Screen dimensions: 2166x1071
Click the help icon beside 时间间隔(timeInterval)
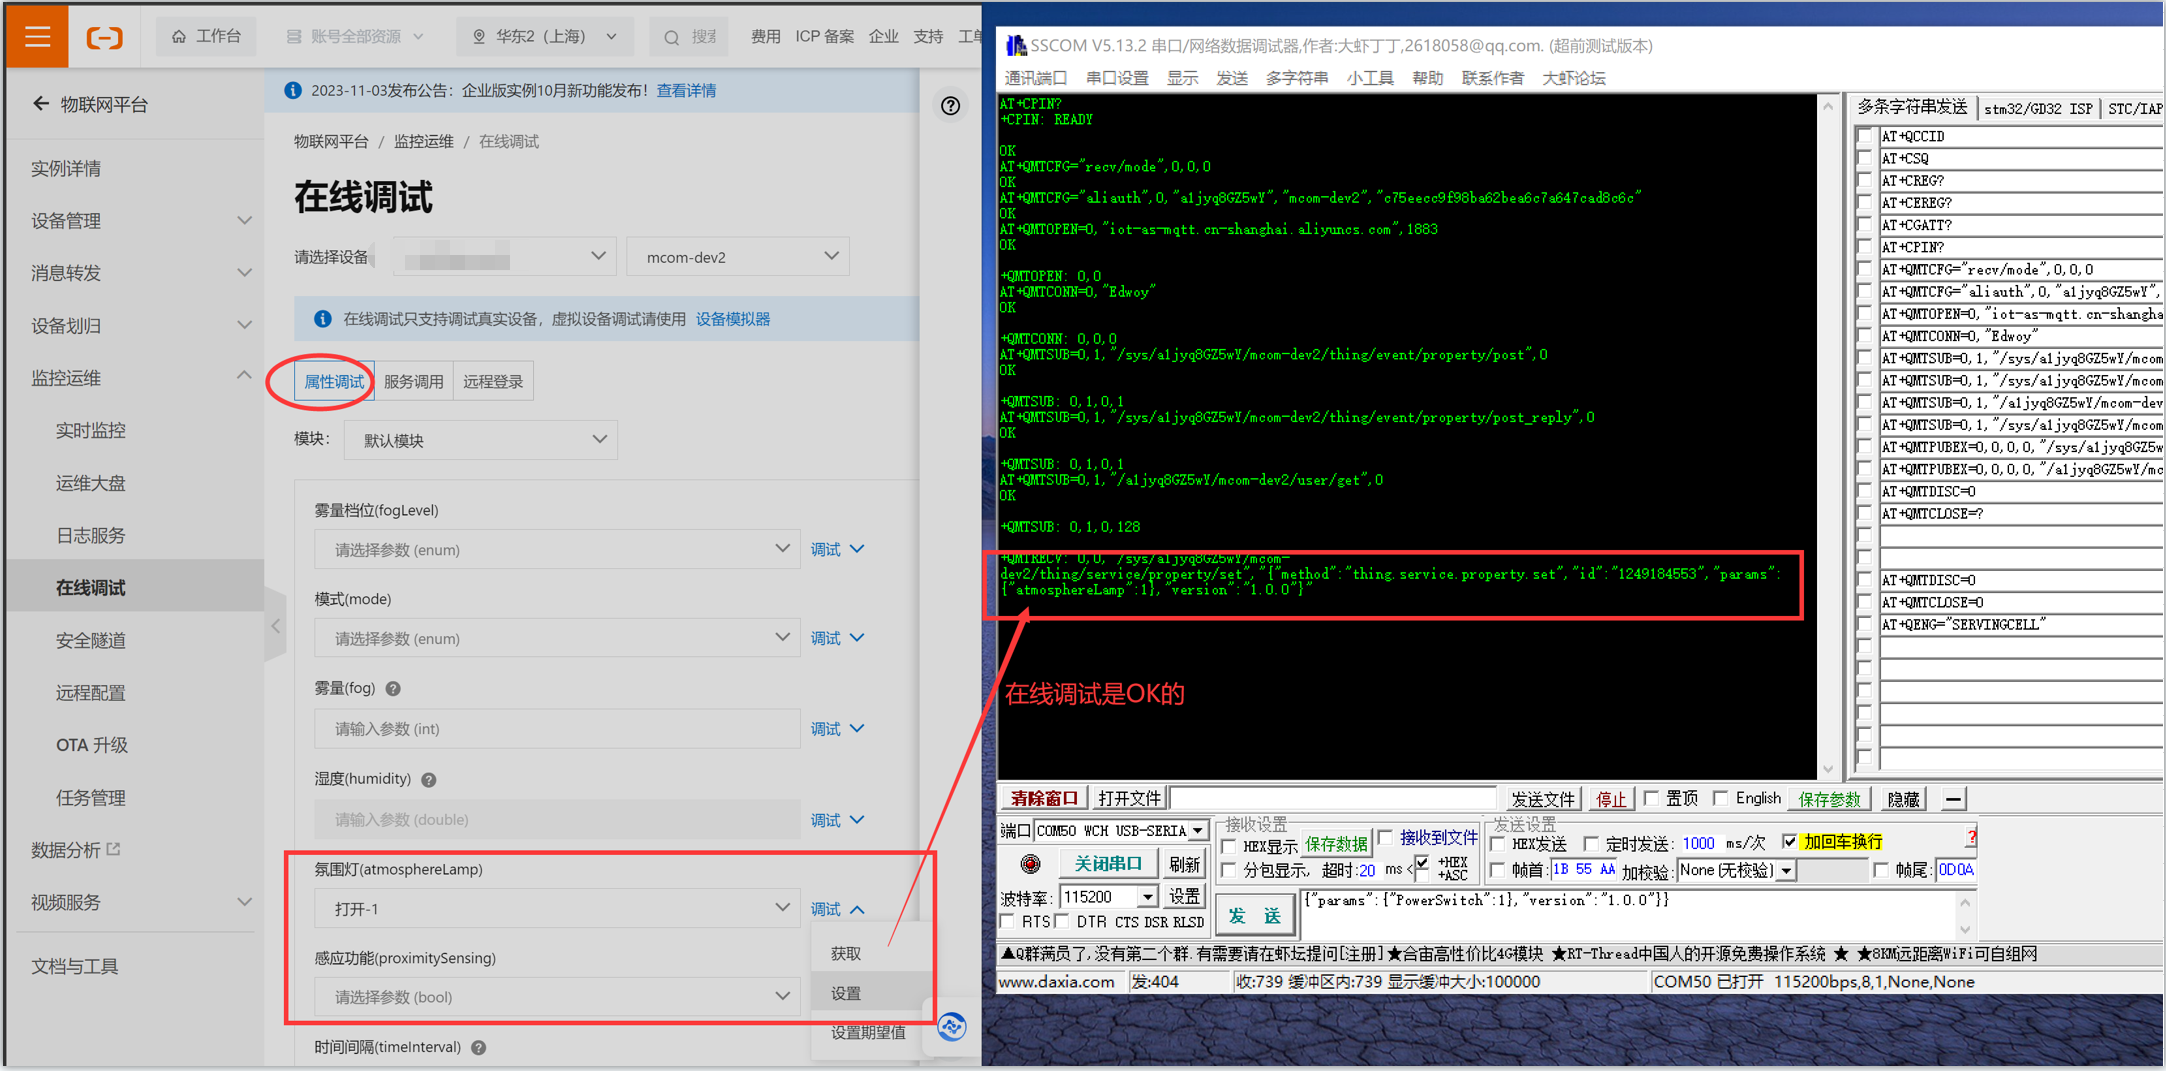coord(479,1047)
